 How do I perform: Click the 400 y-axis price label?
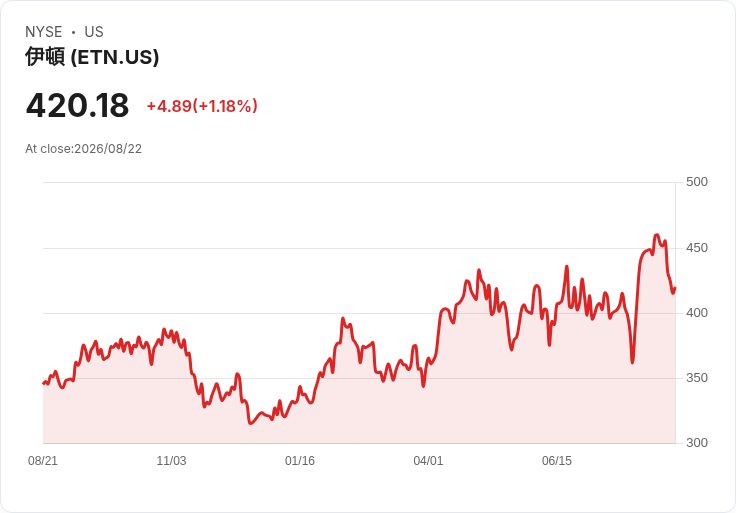tap(697, 313)
